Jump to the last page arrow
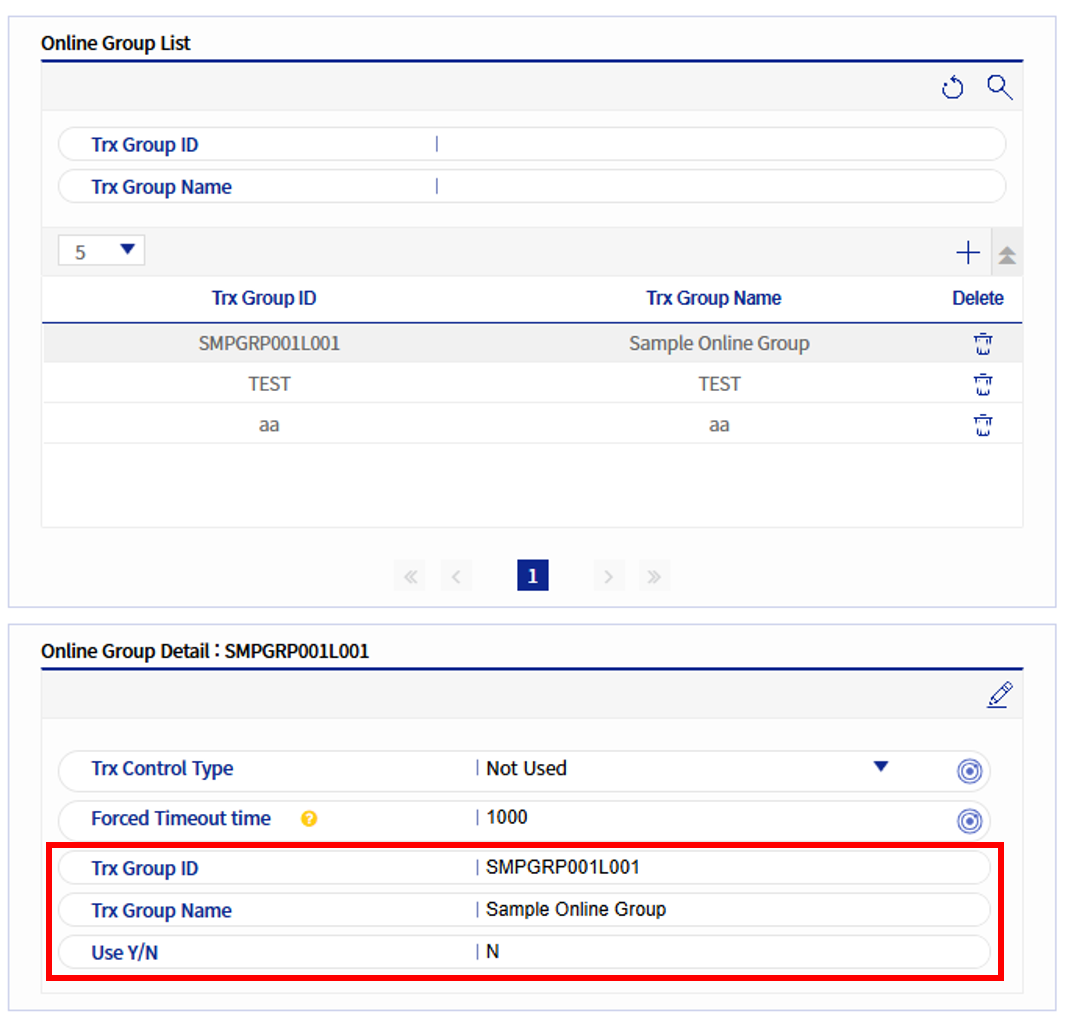The width and height of the screenshot is (1066, 1019). click(654, 576)
